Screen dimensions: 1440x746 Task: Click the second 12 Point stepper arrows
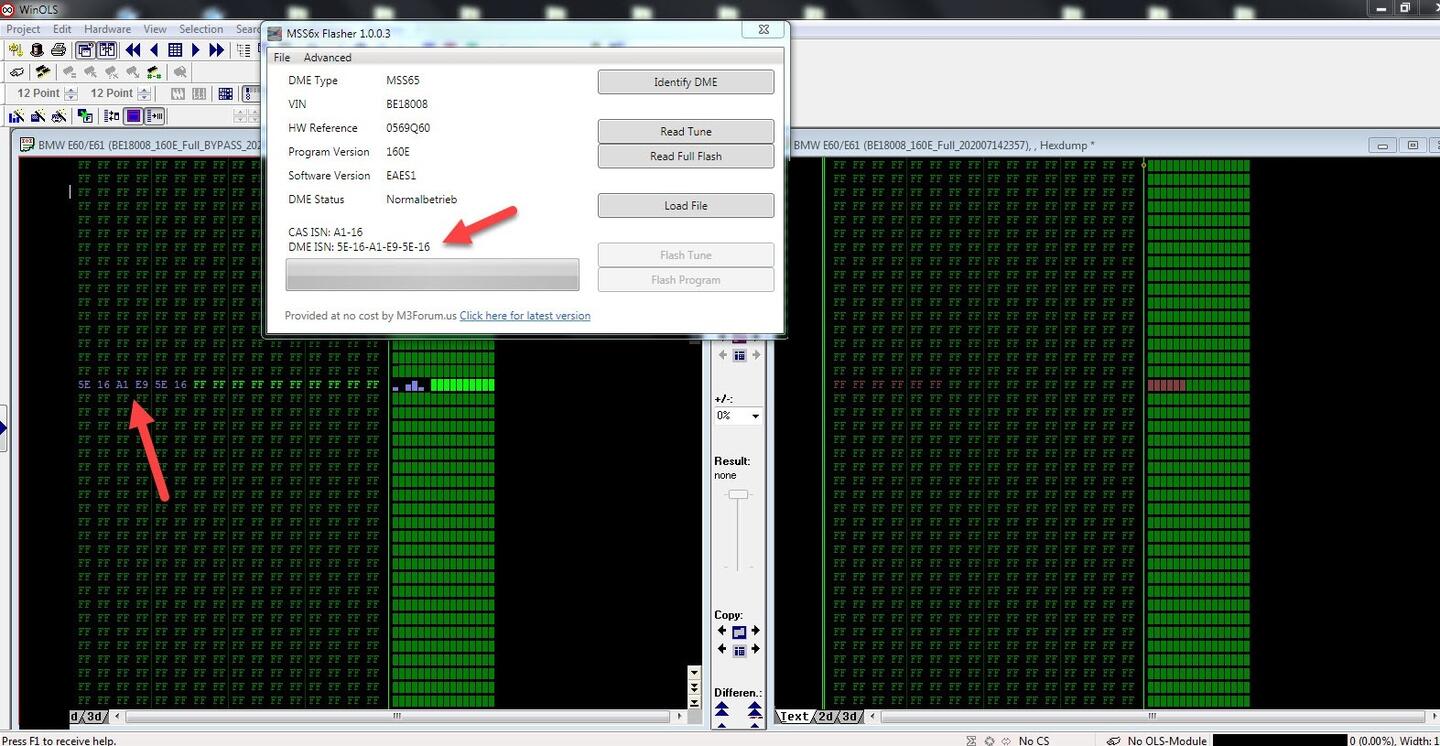(x=144, y=94)
